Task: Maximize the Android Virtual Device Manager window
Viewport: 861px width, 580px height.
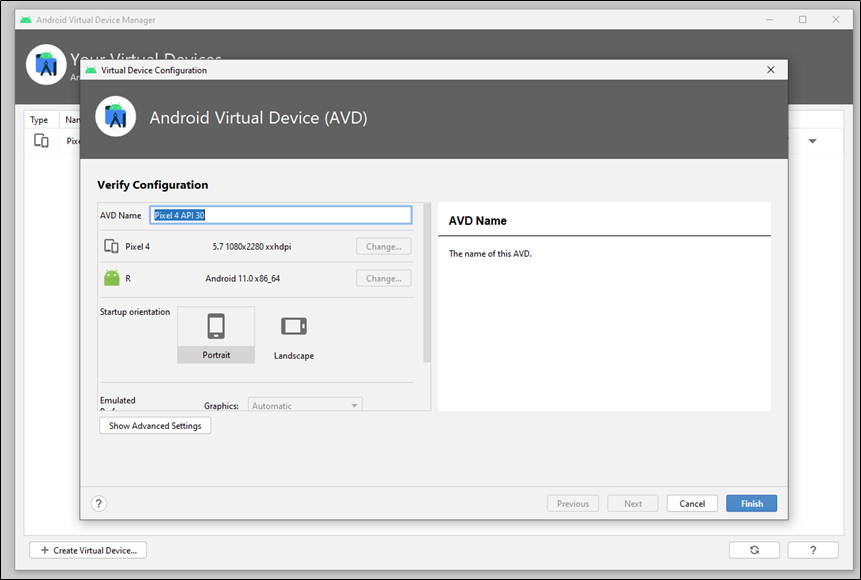Action: coord(802,19)
